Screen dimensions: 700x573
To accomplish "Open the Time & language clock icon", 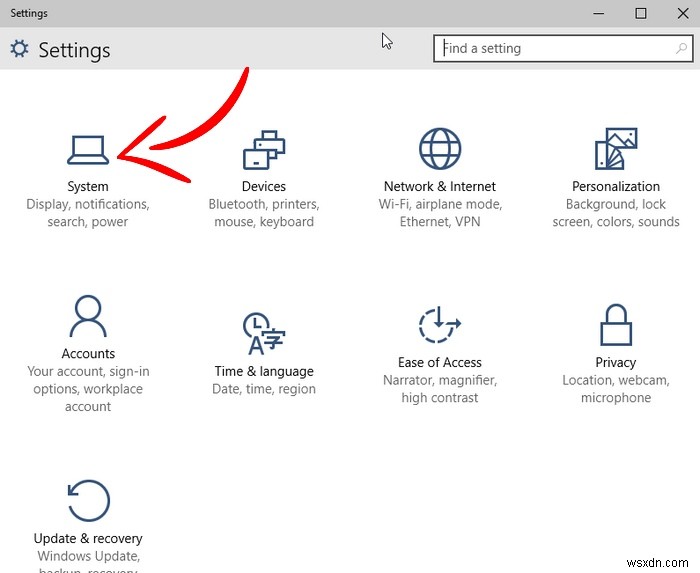I will (x=264, y=333).
